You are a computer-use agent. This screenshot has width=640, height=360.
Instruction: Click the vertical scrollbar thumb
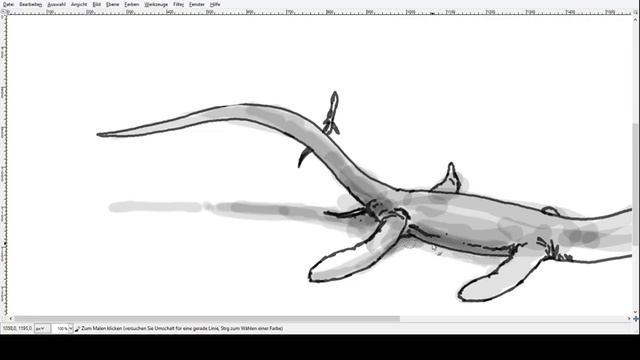tap(636, 184)
